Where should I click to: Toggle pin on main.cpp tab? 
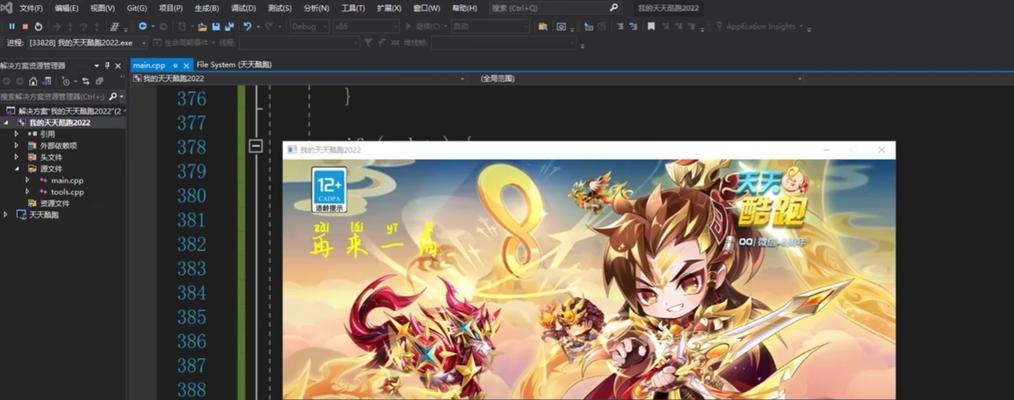[x=175, y=65]
